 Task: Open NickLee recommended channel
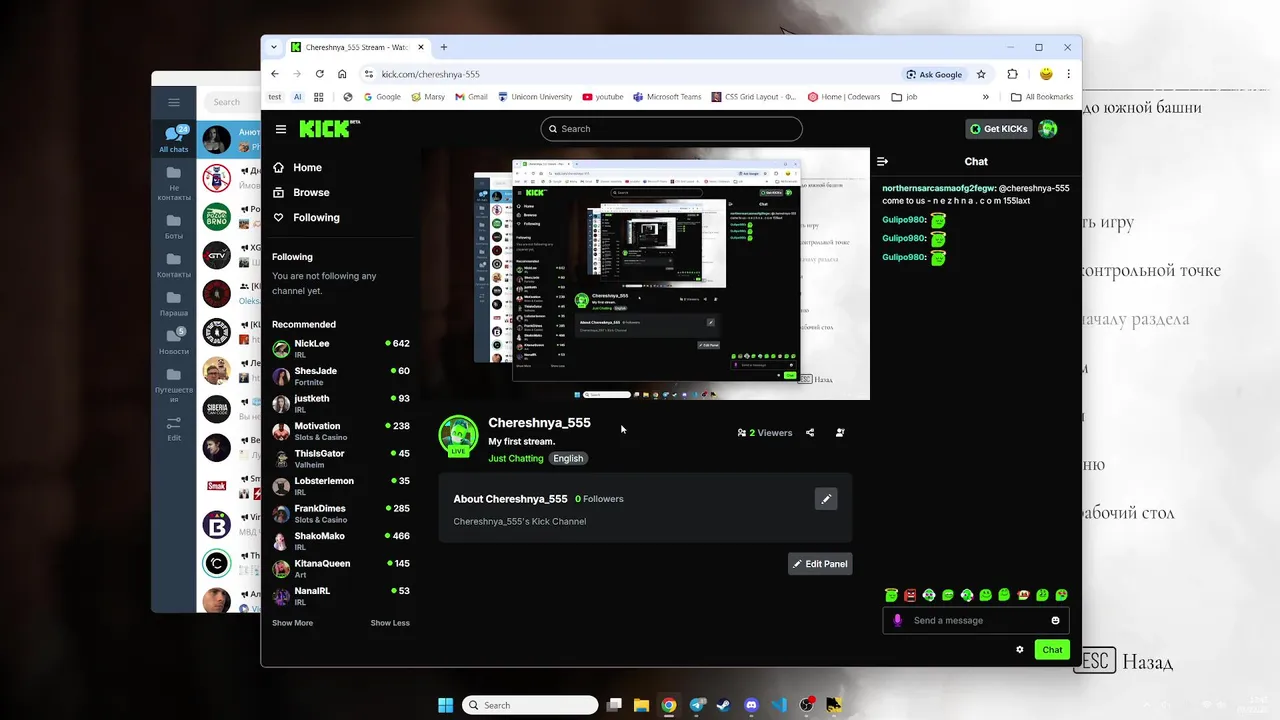pos(341,348)
